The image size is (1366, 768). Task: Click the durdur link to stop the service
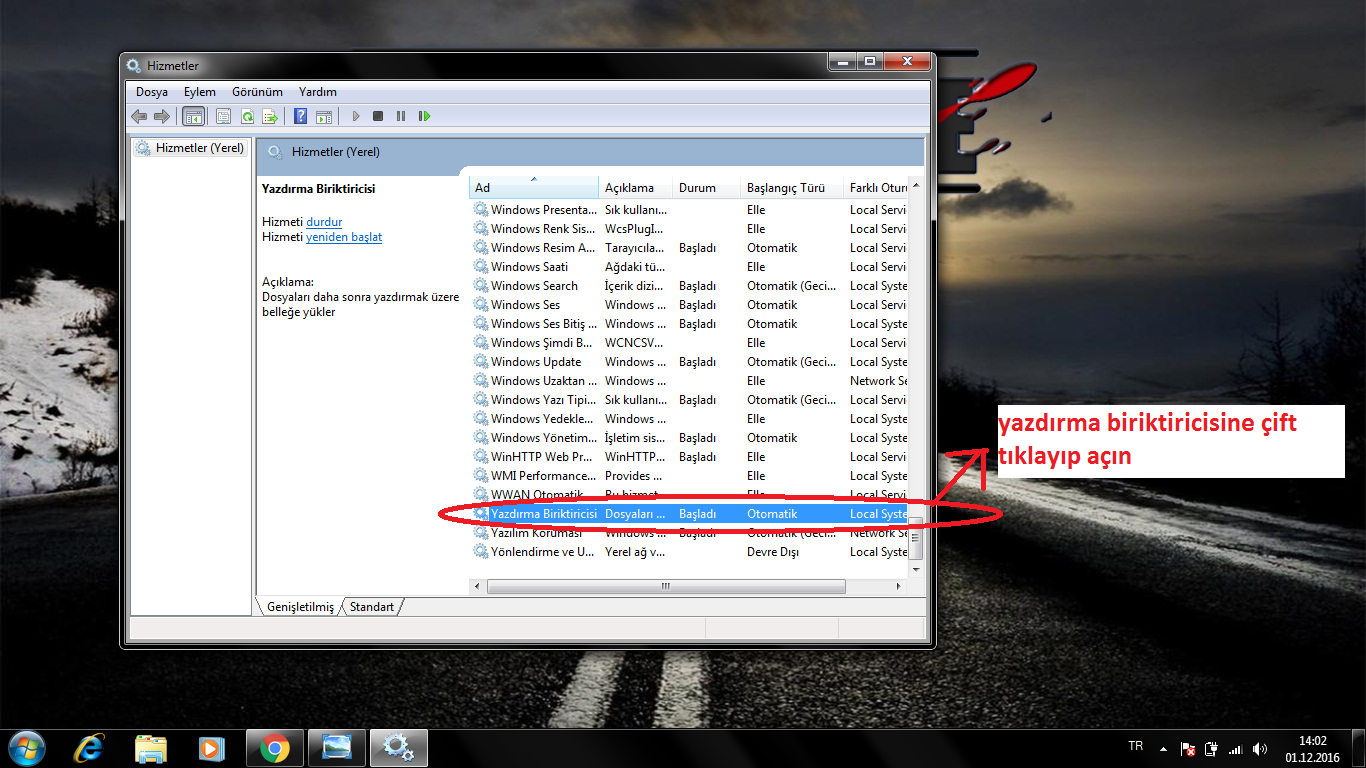click(x=324, y=222)
